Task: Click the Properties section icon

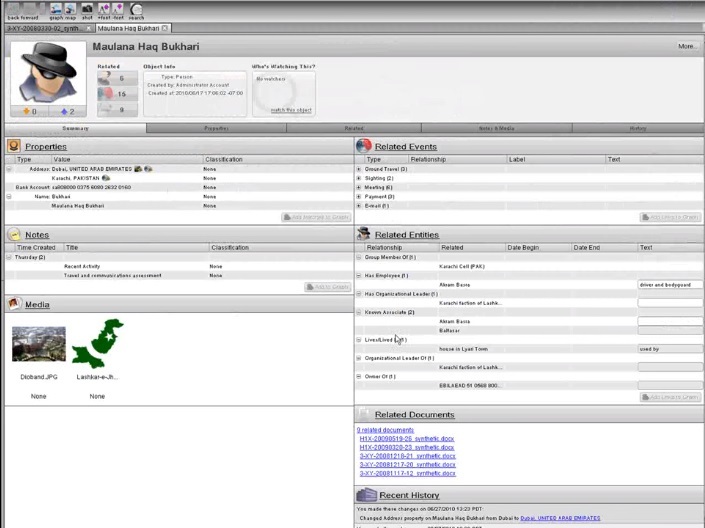Action: pyautogui.click(x=14, y=146)
